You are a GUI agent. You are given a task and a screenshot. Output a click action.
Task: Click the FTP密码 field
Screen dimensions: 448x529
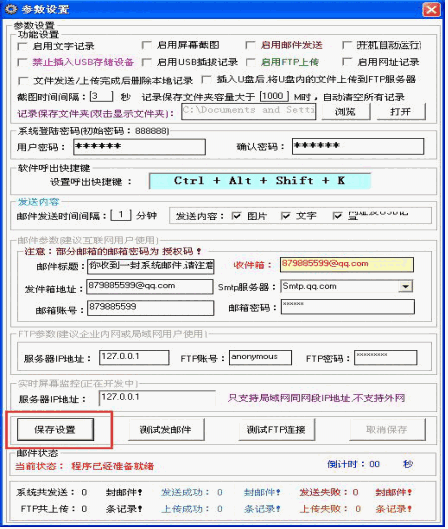(386, 357)
